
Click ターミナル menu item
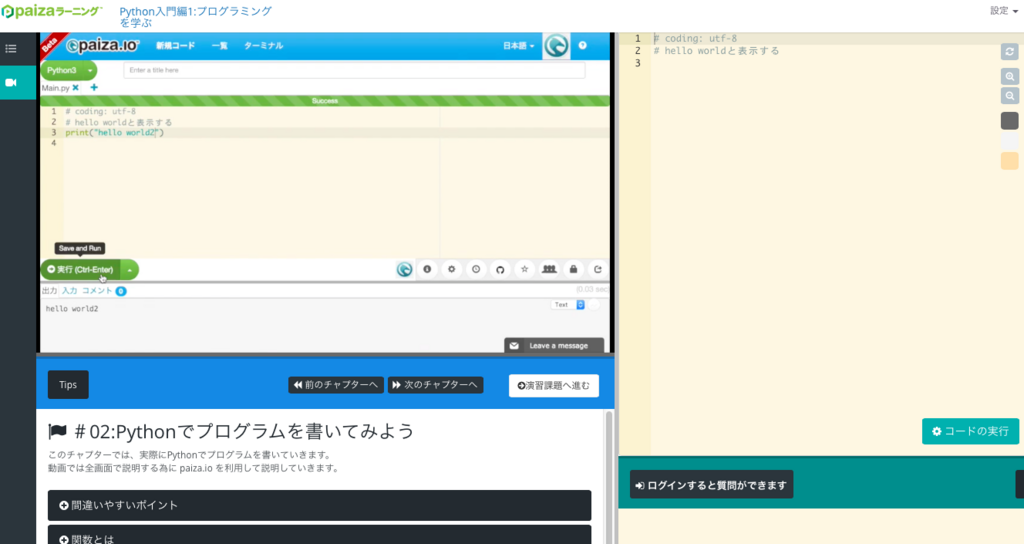pos(263,46)
